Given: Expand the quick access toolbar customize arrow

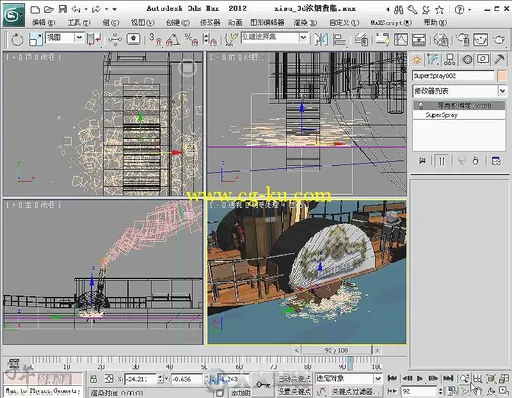Looking at the screenshot, I should pyautogui.click(x=114, y=10).
